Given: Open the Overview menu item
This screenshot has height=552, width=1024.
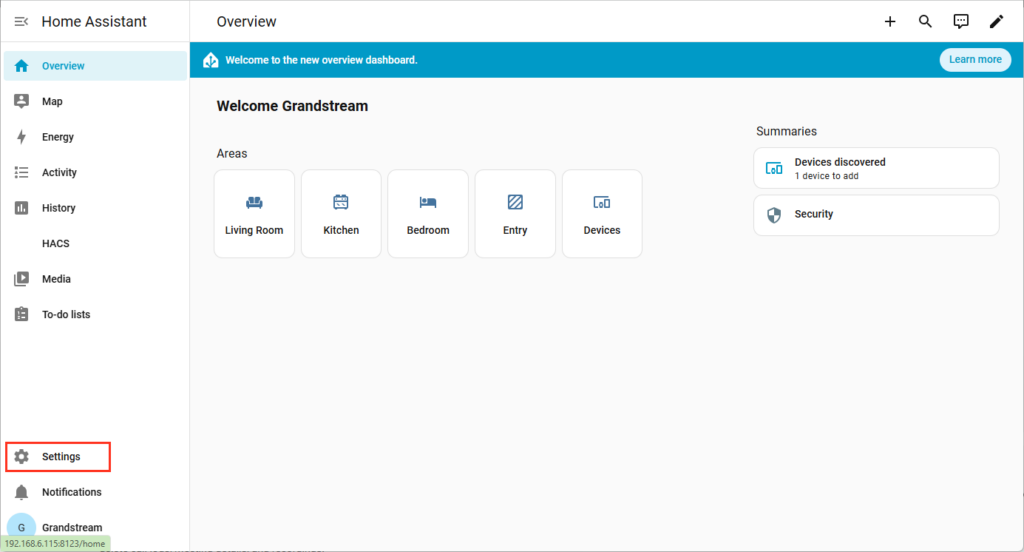Looking at the screenshot, I should click(x=96, y=66).
